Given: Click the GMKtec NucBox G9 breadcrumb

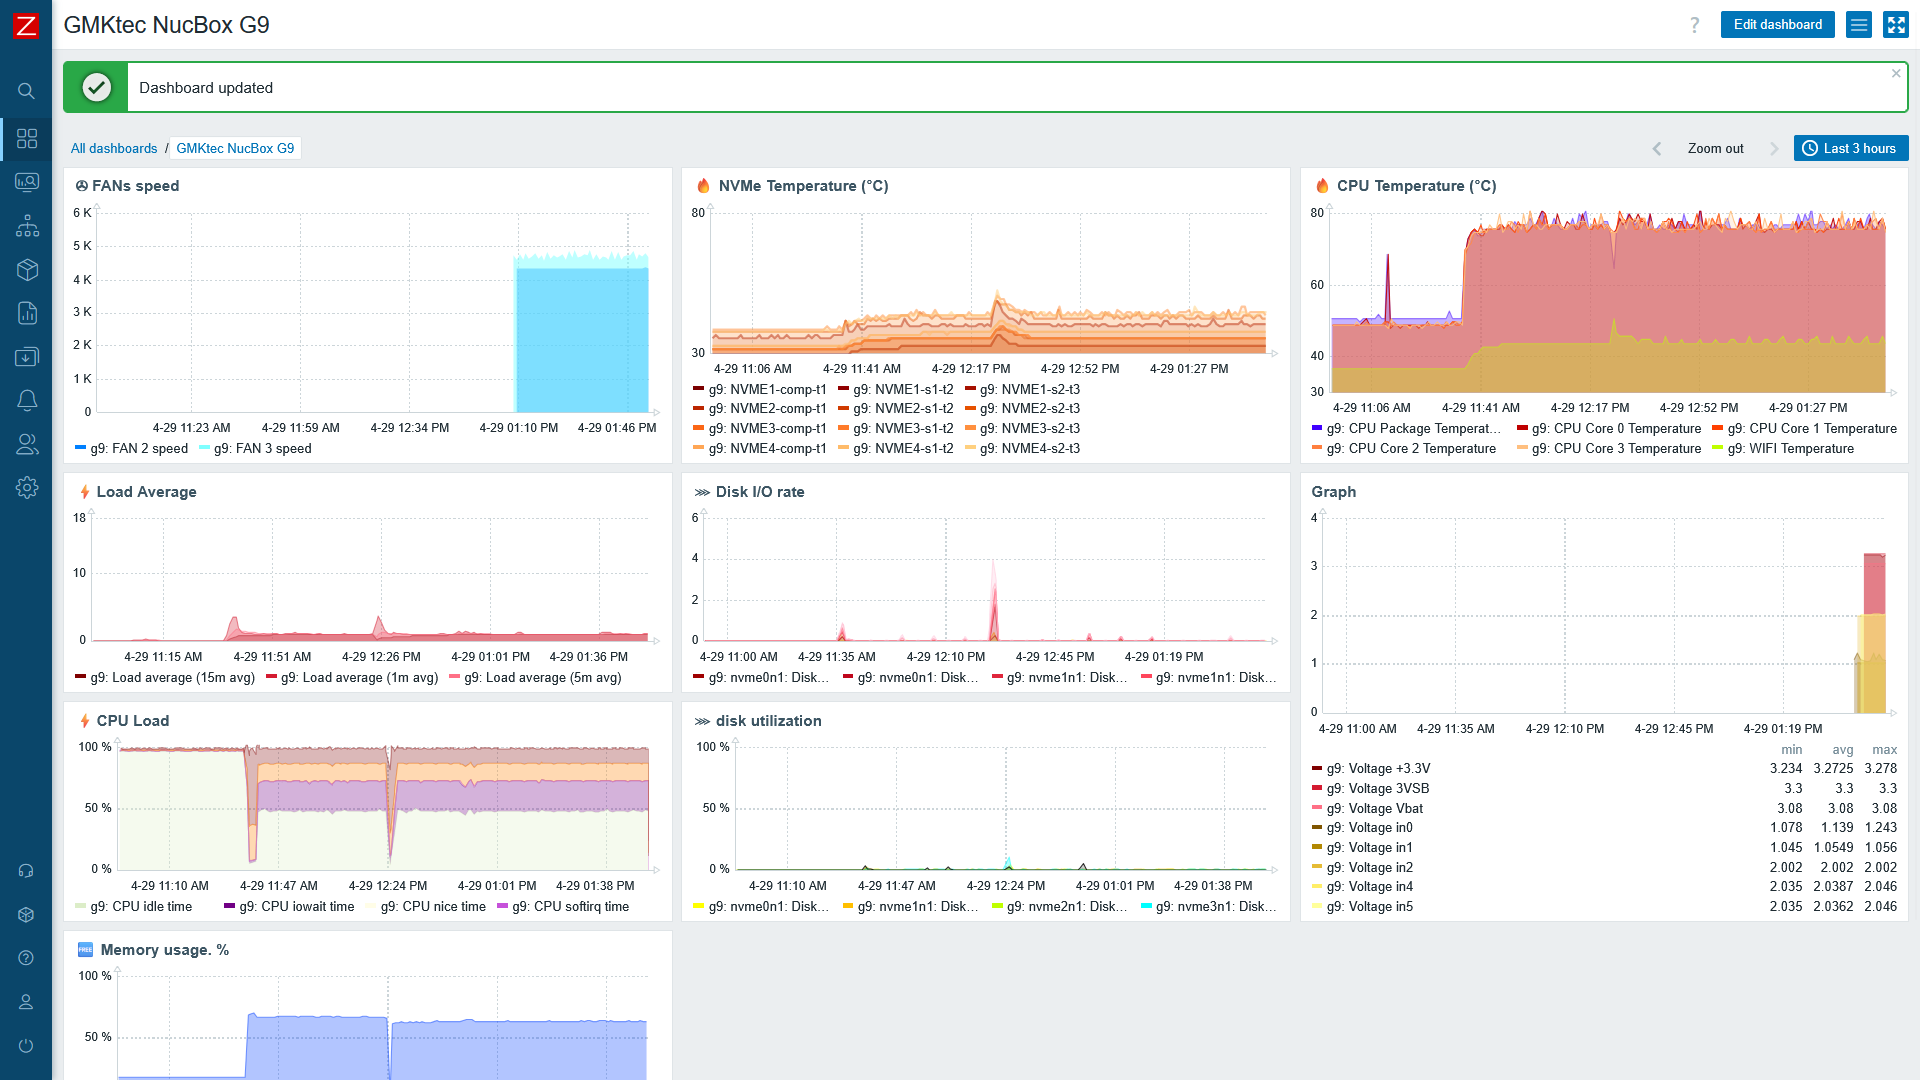Looking at the screenshot, I should point(235,148).
